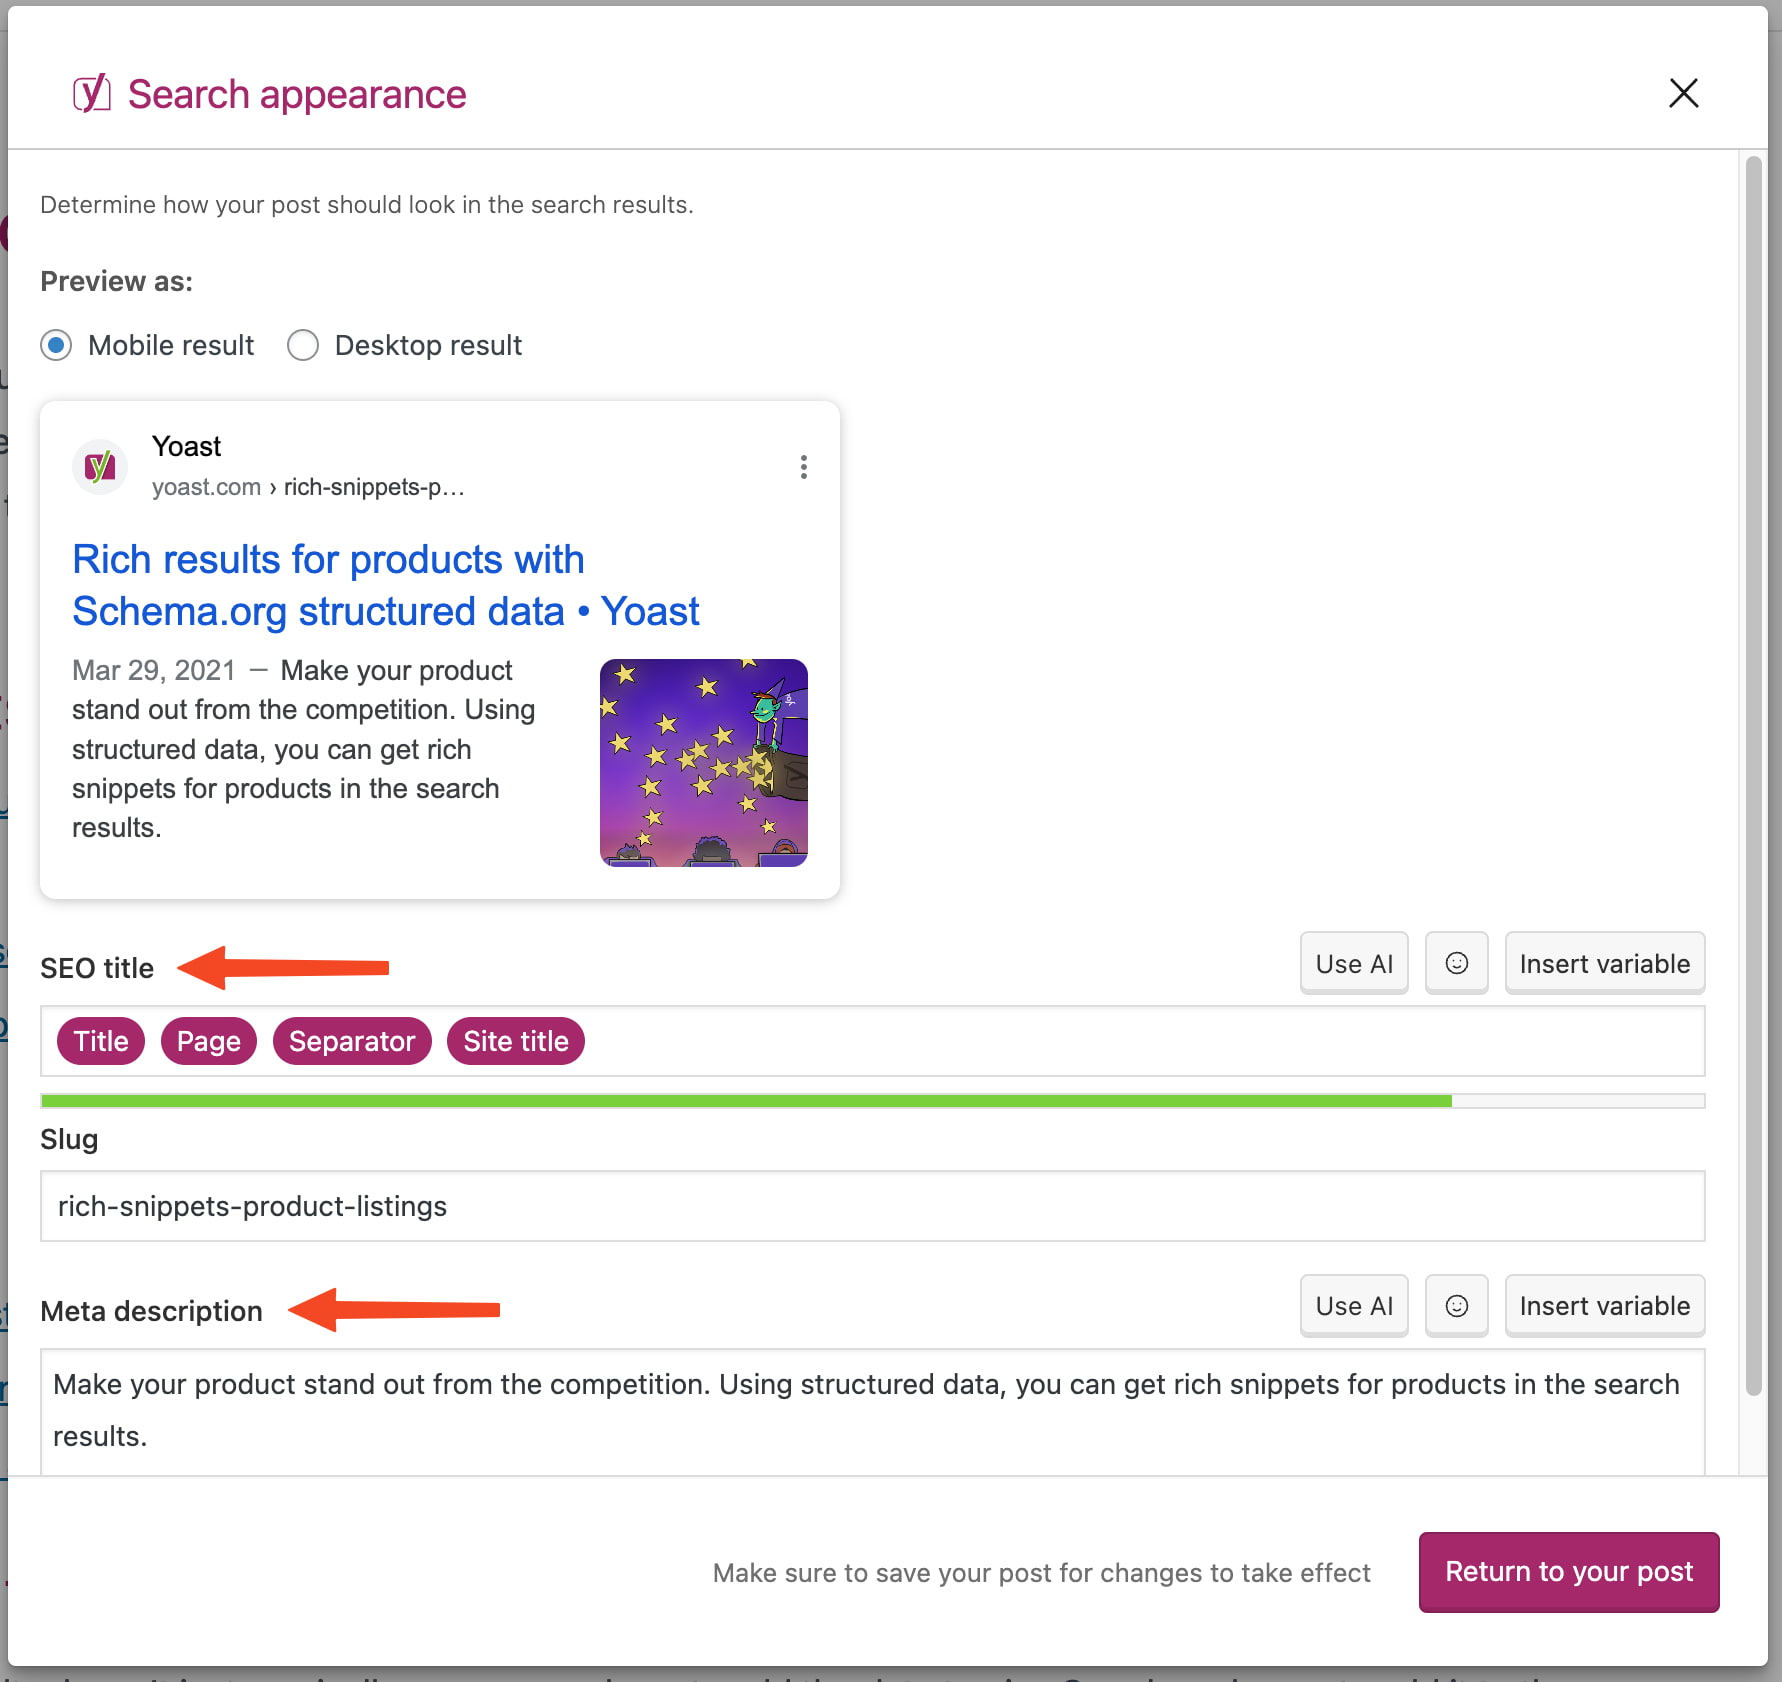Click Use AI for the meta description

coord(1353,1305)
